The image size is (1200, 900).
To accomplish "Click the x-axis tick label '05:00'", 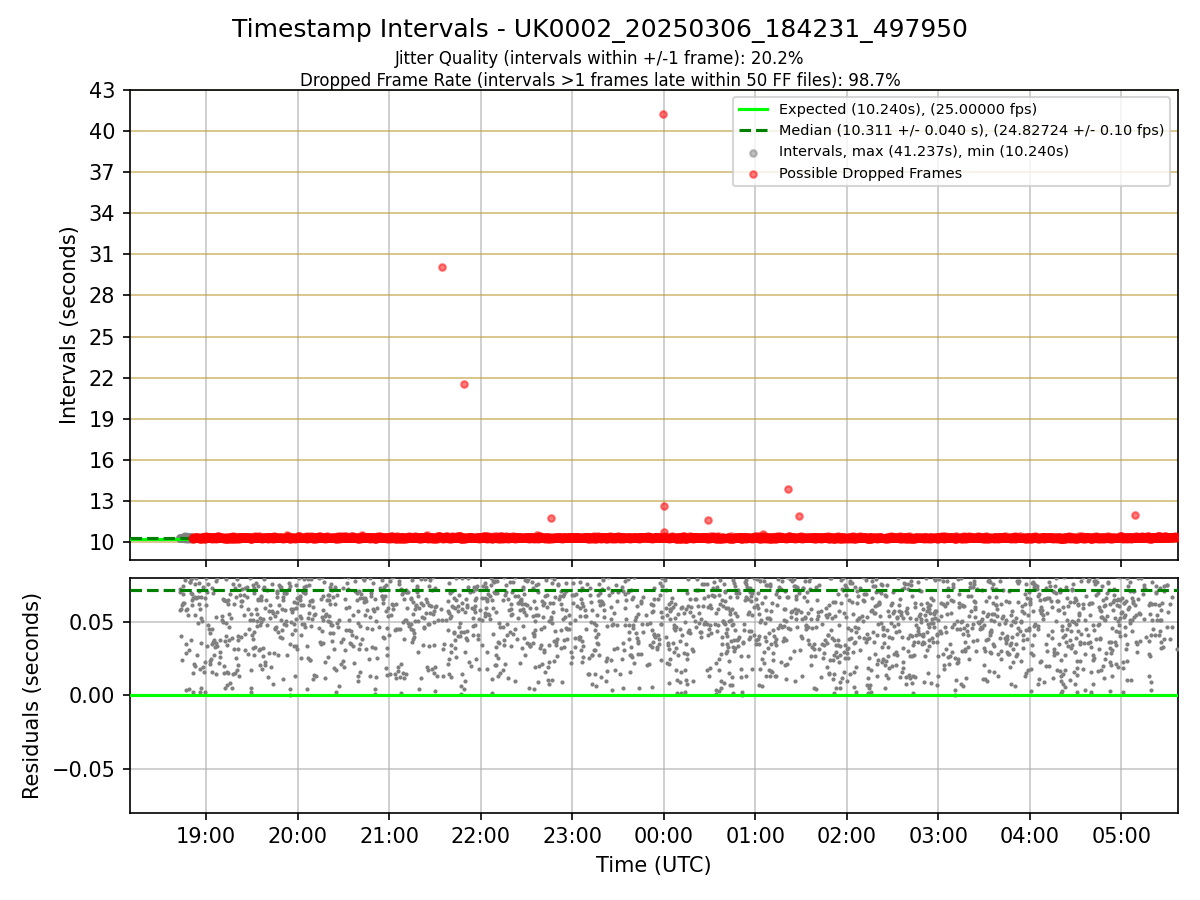I will (x=1121, y=835).
